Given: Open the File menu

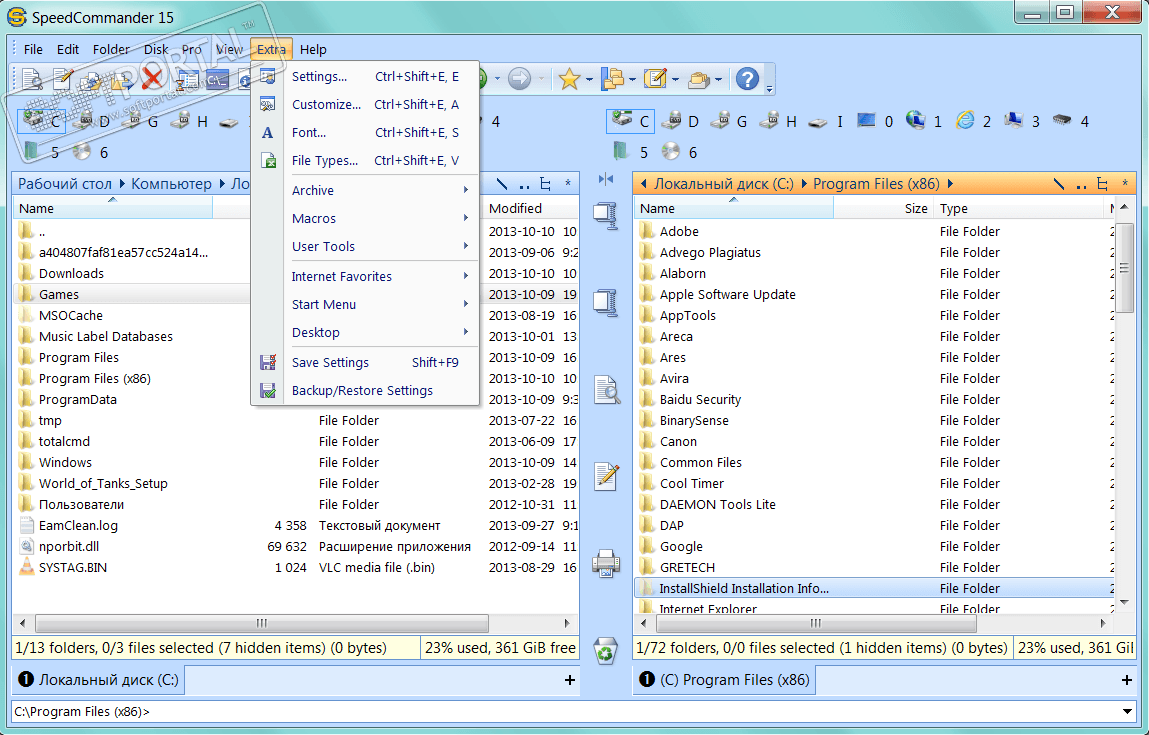Looking at the screenshot, I should [33, 49].
